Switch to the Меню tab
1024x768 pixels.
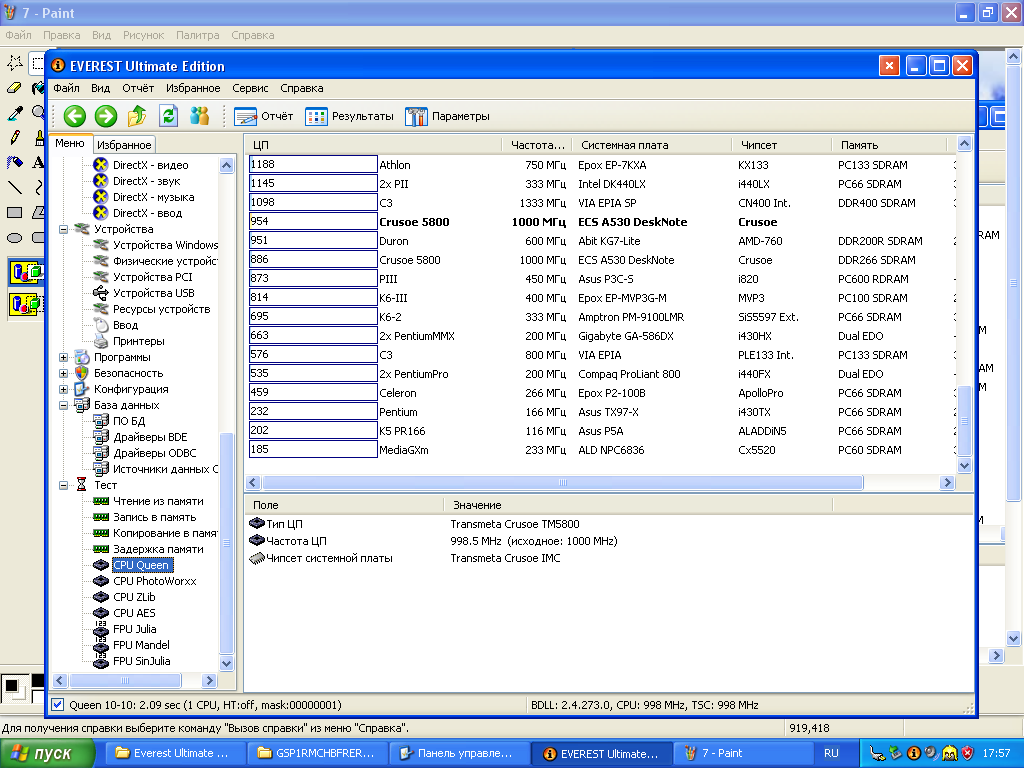[x=70, y=143]
